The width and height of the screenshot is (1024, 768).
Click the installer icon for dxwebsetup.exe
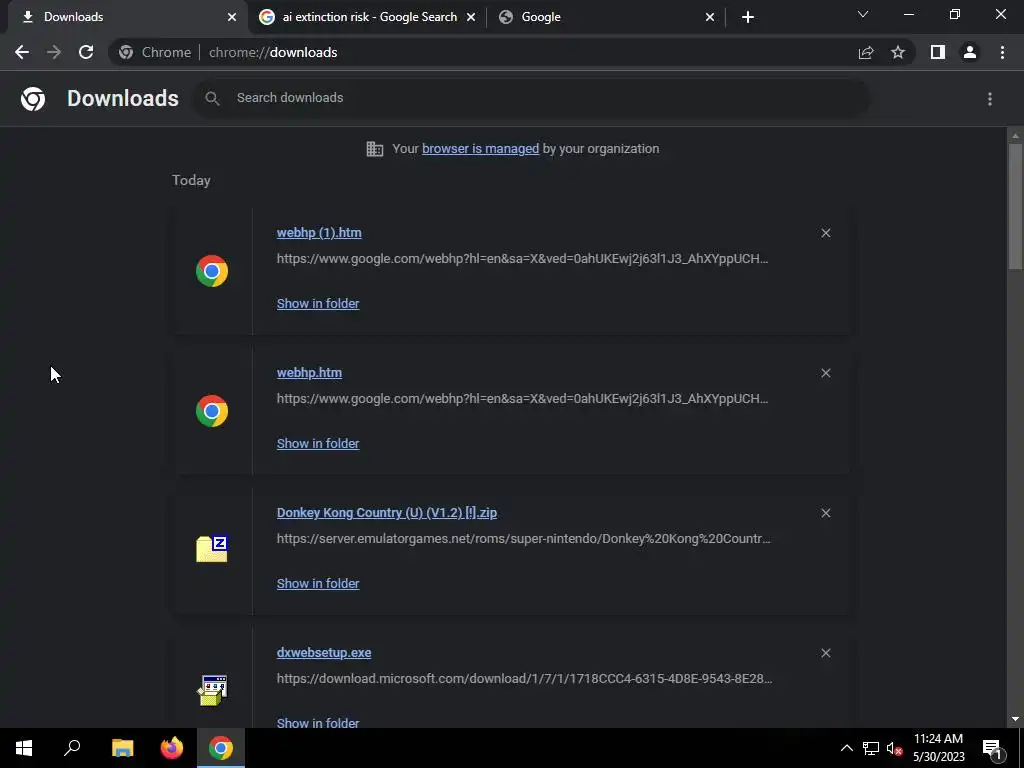(x=212, y=690)
